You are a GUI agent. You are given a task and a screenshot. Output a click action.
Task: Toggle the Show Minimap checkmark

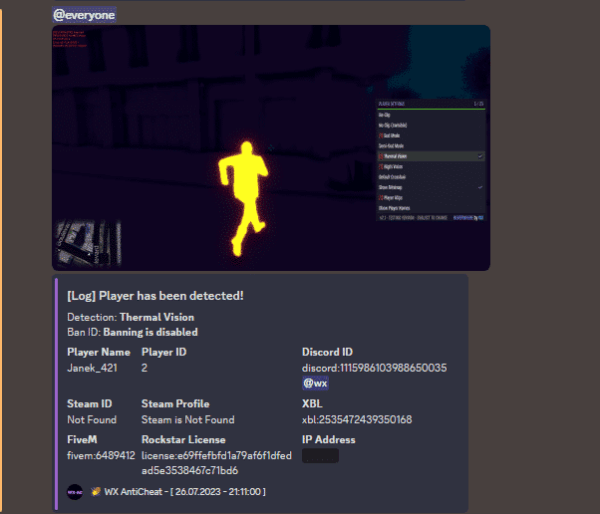point(480,187)
